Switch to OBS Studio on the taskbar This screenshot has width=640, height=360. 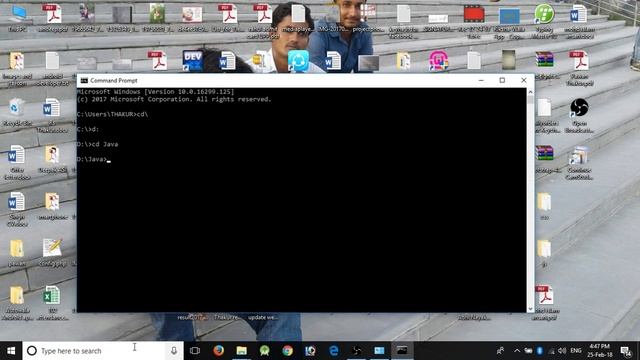tap(356, 351)
